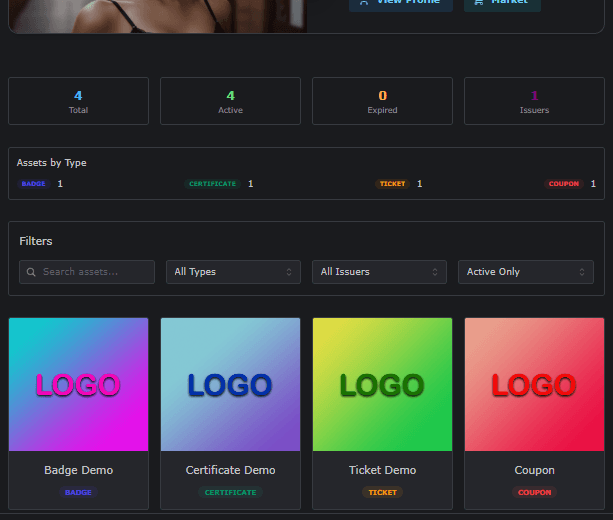613x520 pixels.
Task: Select the Expired stat card
Action: coord(382,101)
